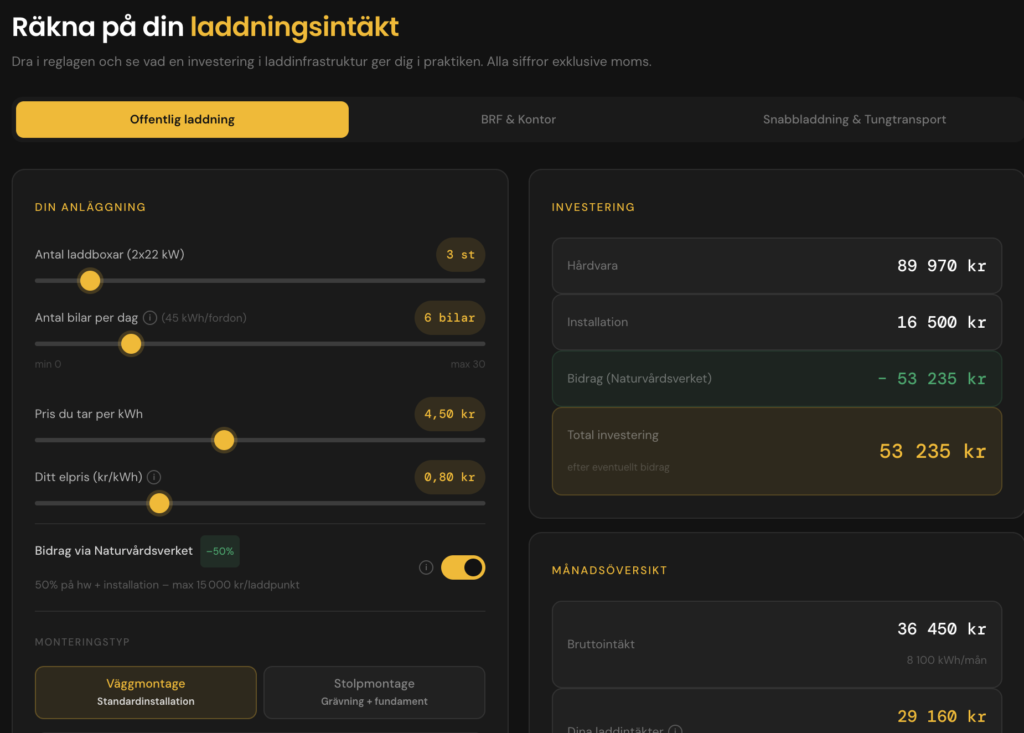Click info icon next to Antal bilar per dag
1024x733 pixels.
coord(150,318)
